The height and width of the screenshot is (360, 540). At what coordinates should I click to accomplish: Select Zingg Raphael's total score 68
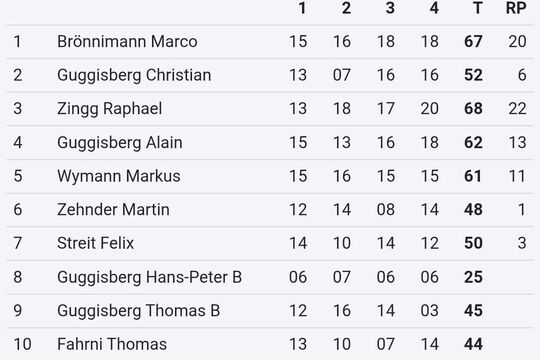pos(473,109)
